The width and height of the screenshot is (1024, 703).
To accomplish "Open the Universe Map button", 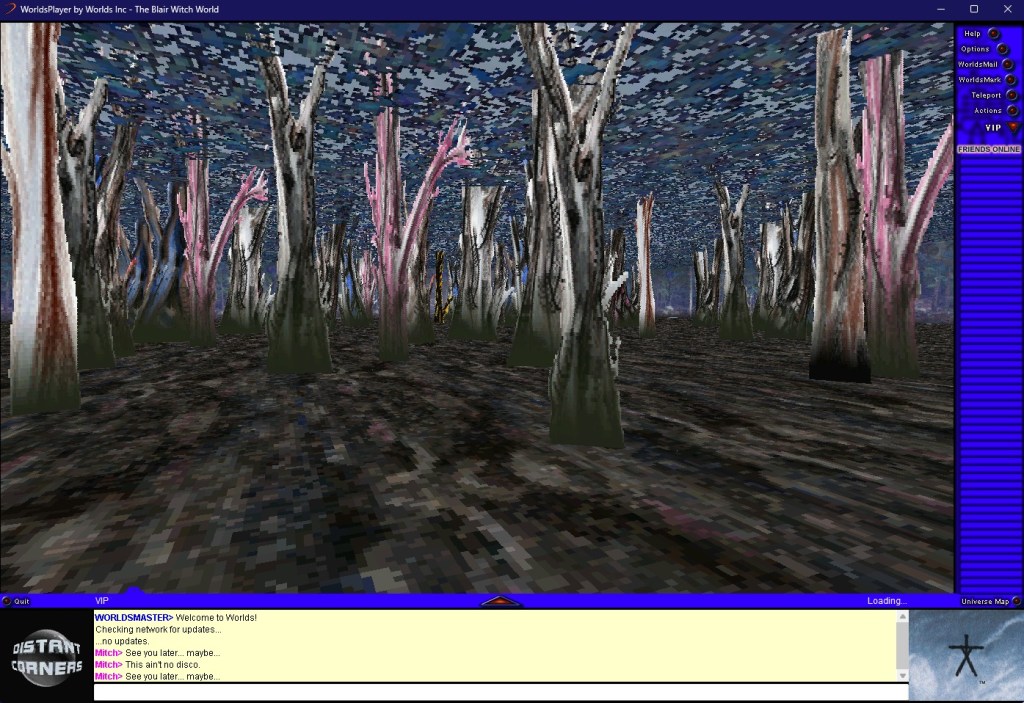I will point(1017,601).
